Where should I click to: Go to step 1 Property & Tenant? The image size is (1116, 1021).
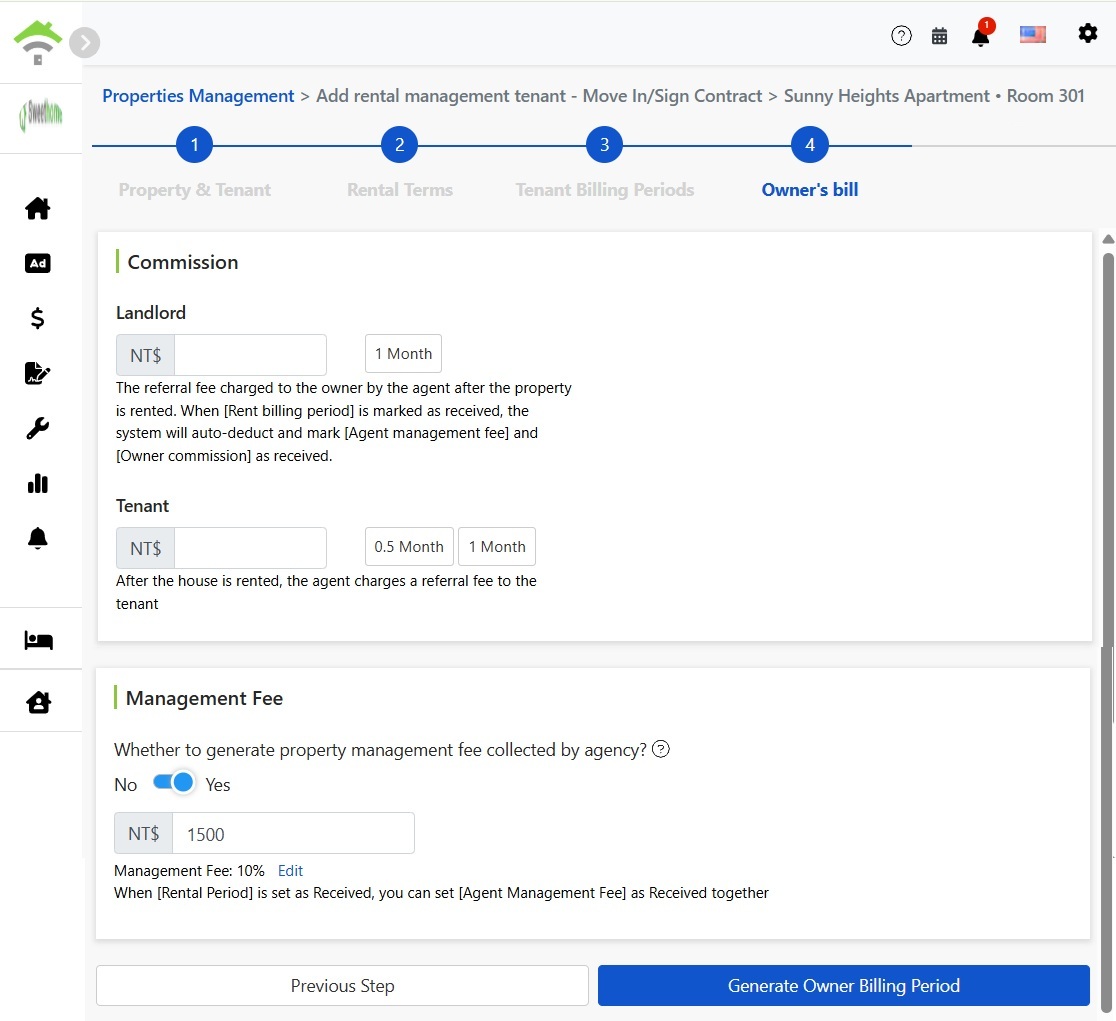[x=194, y=145]
